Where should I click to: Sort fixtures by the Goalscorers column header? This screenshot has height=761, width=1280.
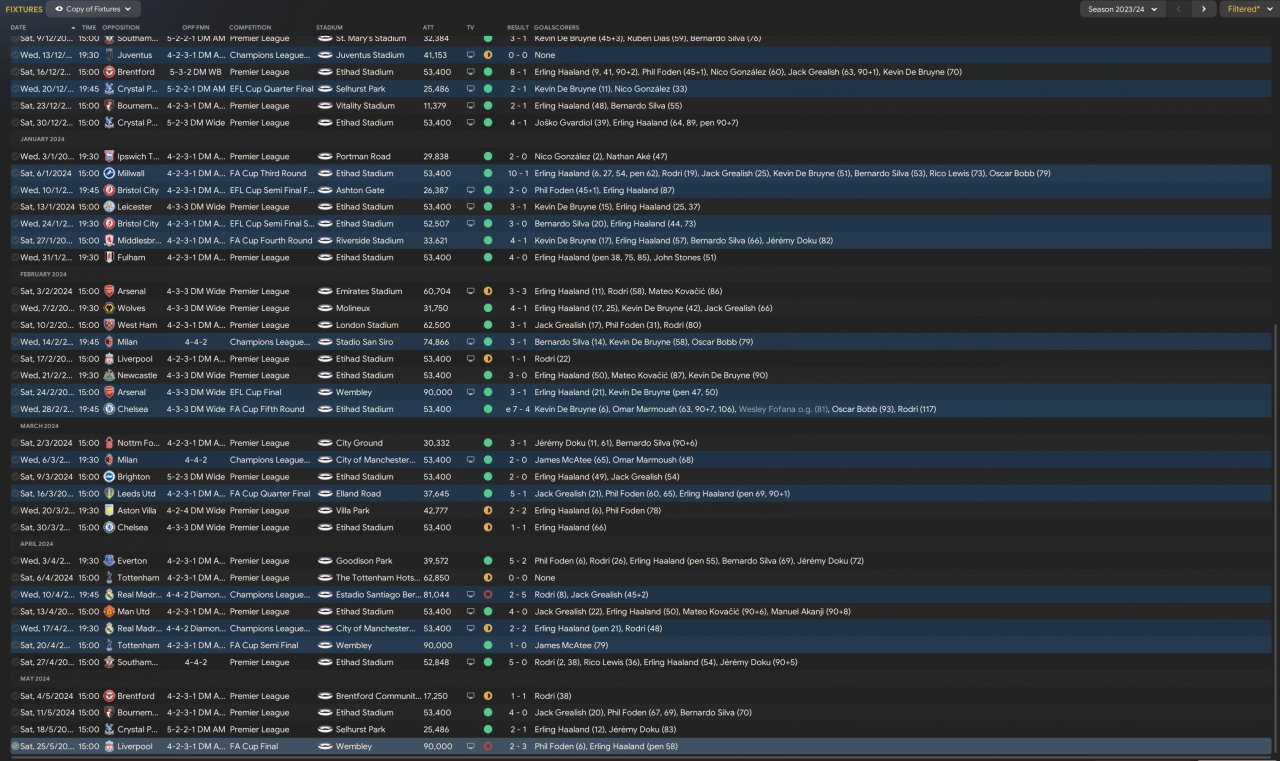(x=556, y=27)
